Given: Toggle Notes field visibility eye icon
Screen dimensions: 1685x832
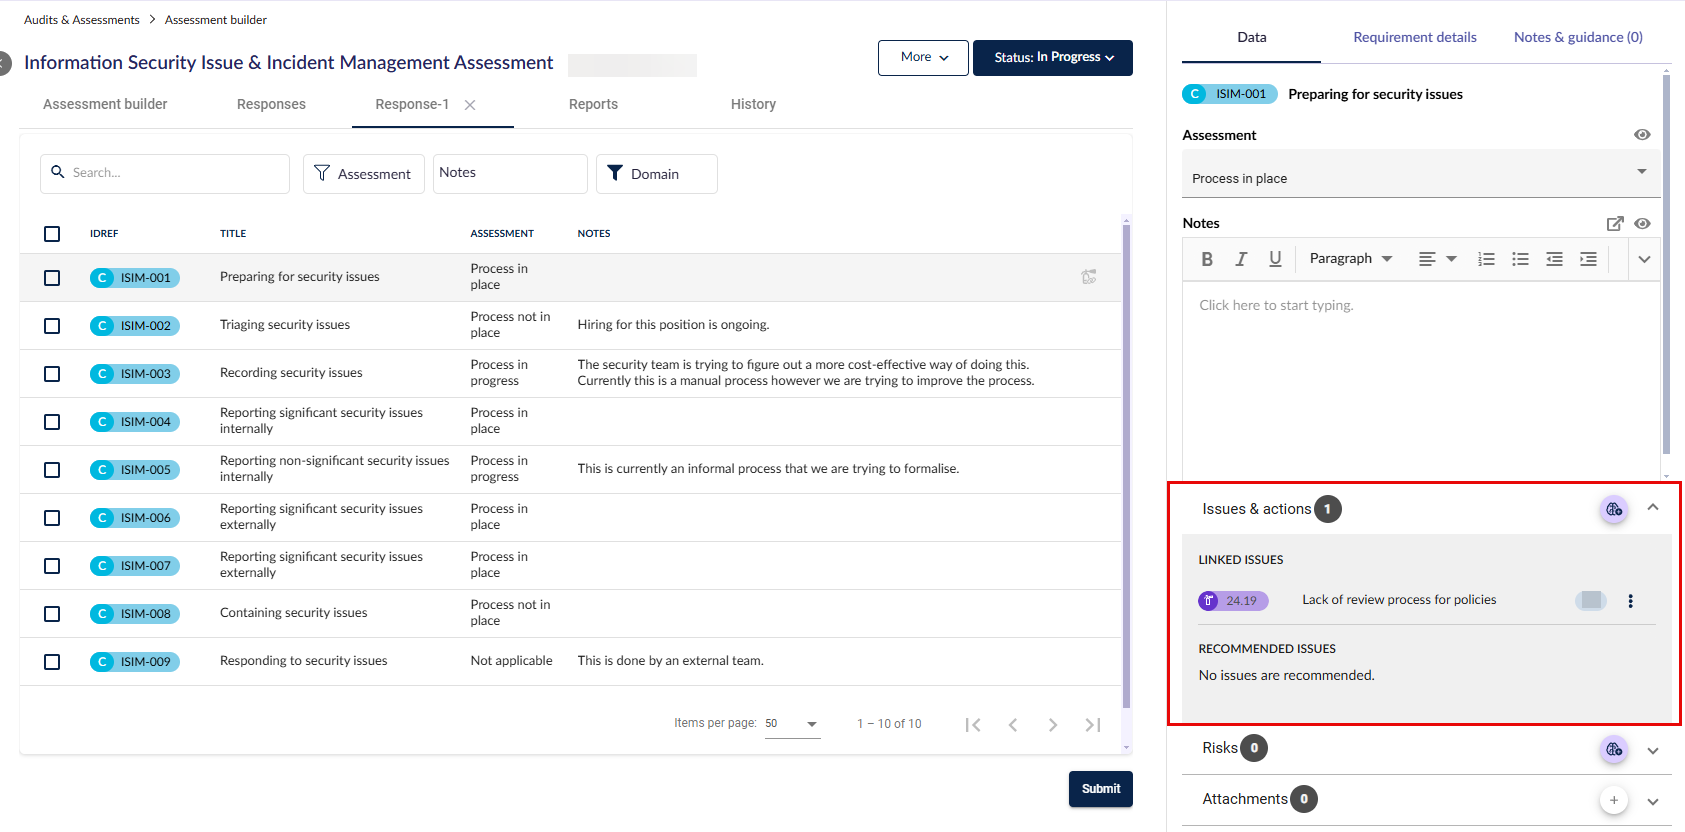Looking at the screenshot, I should point(1642,224).
